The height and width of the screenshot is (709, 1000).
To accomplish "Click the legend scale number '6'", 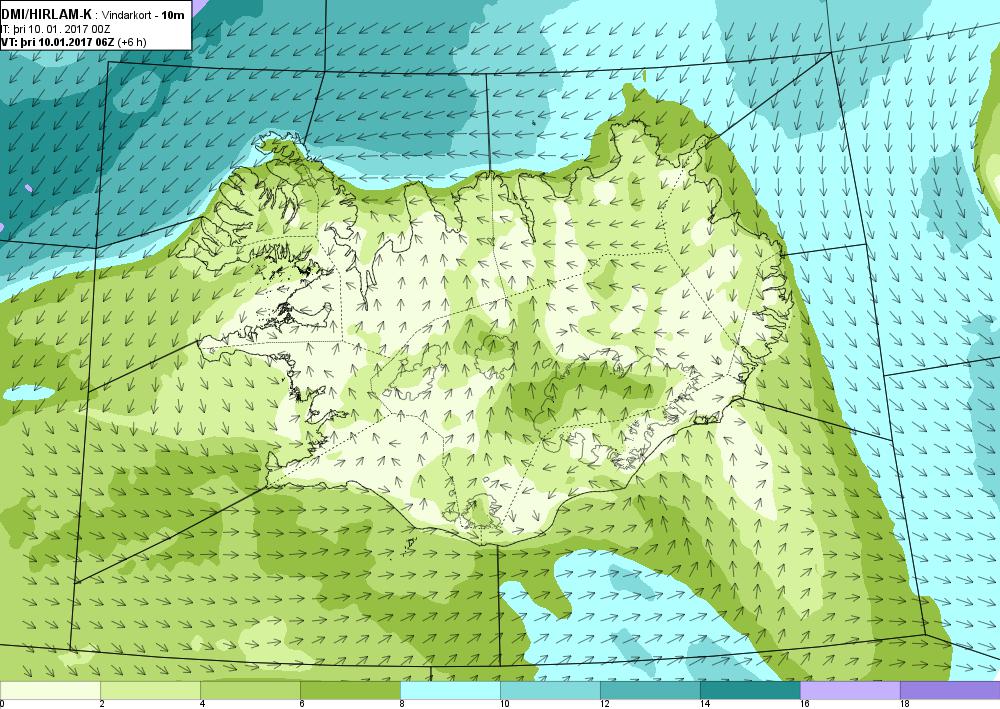I will click(x=302, y=704).
